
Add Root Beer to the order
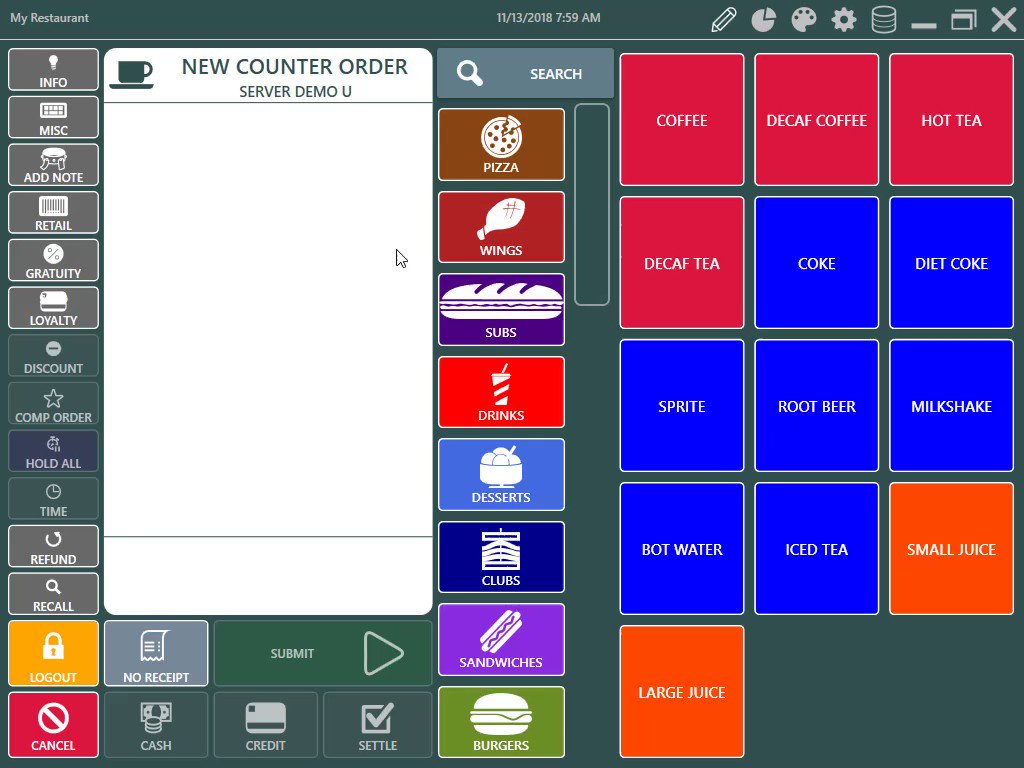817,406
